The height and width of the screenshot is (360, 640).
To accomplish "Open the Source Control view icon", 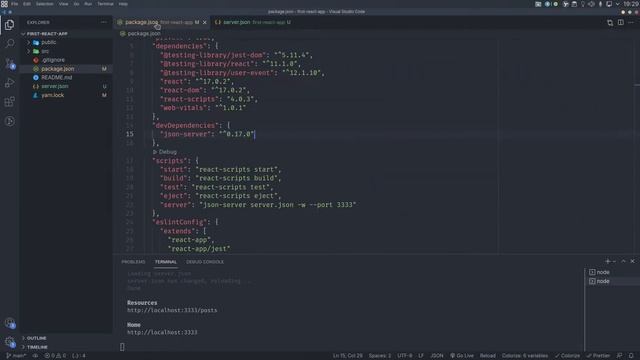I will 9,63.
